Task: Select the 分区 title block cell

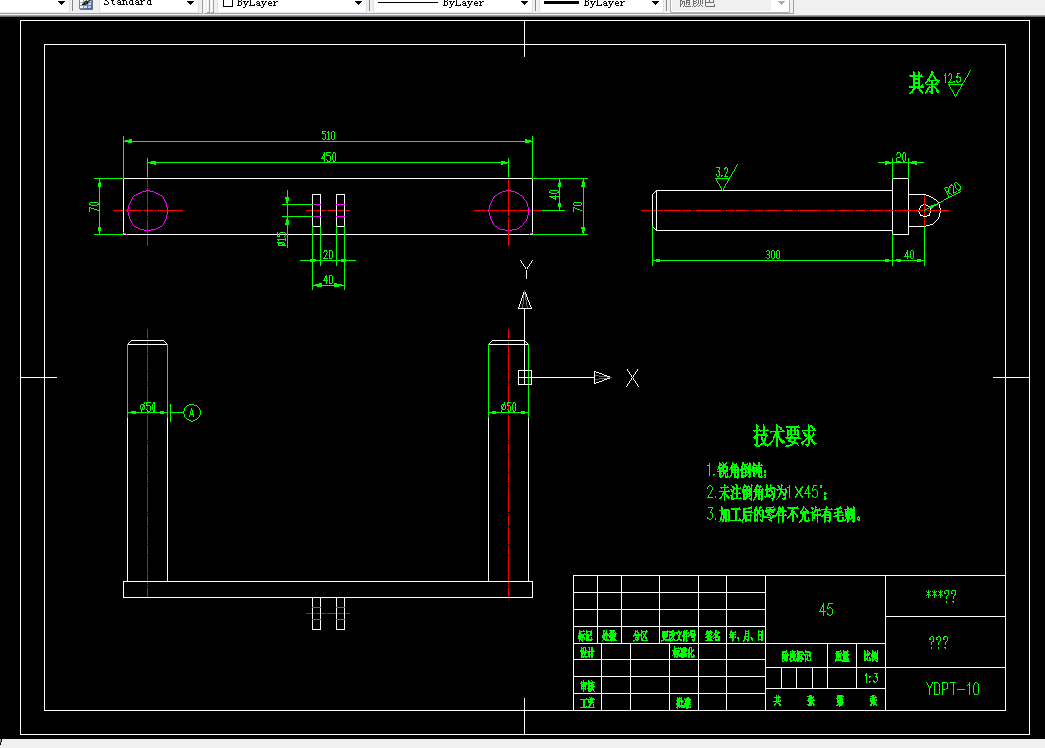Action: point(640,635)
